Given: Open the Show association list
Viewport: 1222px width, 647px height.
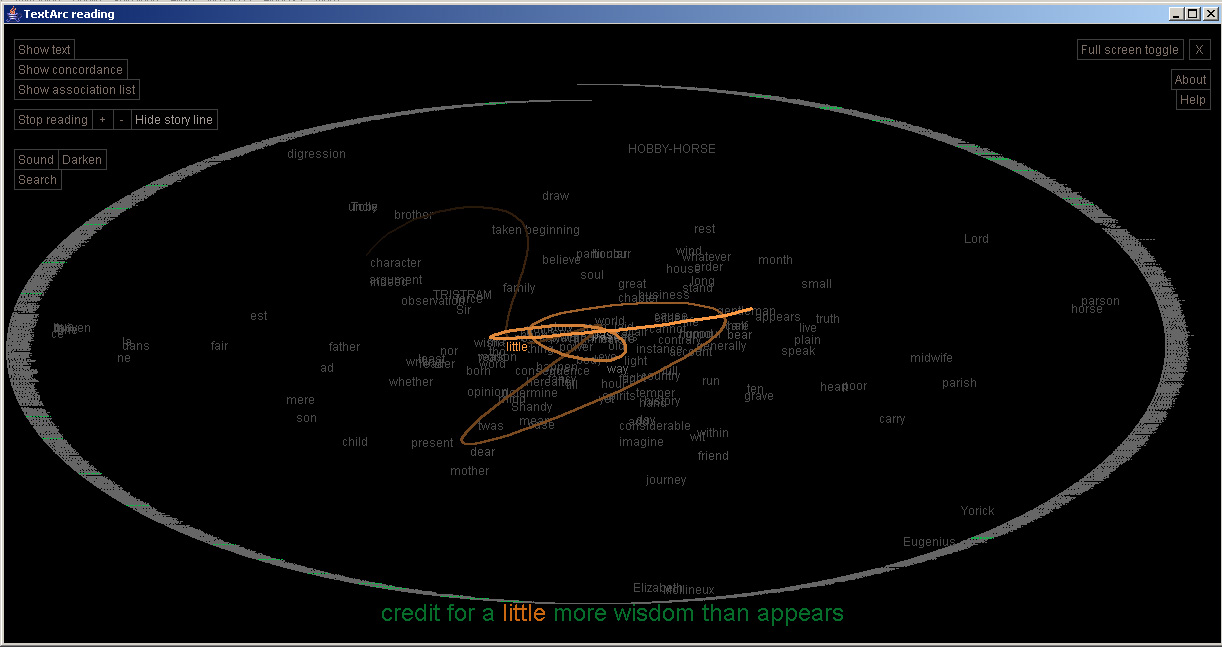Looking at the screenshot, I should (77, 90).
